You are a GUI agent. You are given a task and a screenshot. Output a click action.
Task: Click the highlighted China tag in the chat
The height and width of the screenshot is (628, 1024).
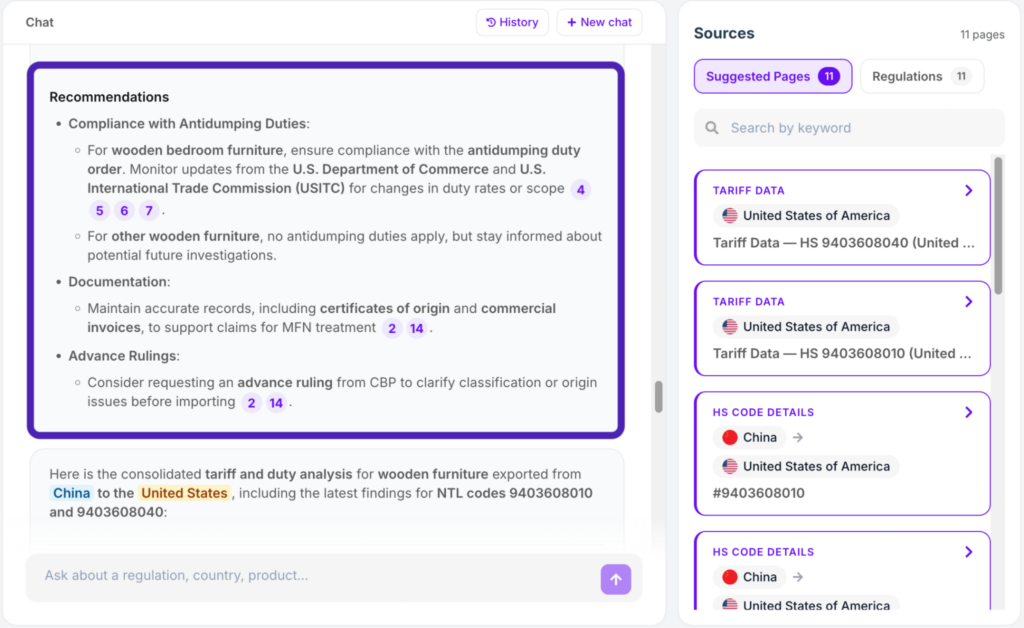72,493
